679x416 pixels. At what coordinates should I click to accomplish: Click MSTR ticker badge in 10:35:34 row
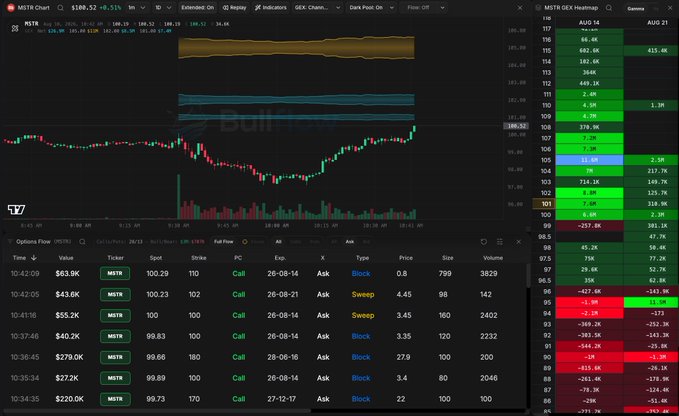pyautogui.click(x=115, y=378)
